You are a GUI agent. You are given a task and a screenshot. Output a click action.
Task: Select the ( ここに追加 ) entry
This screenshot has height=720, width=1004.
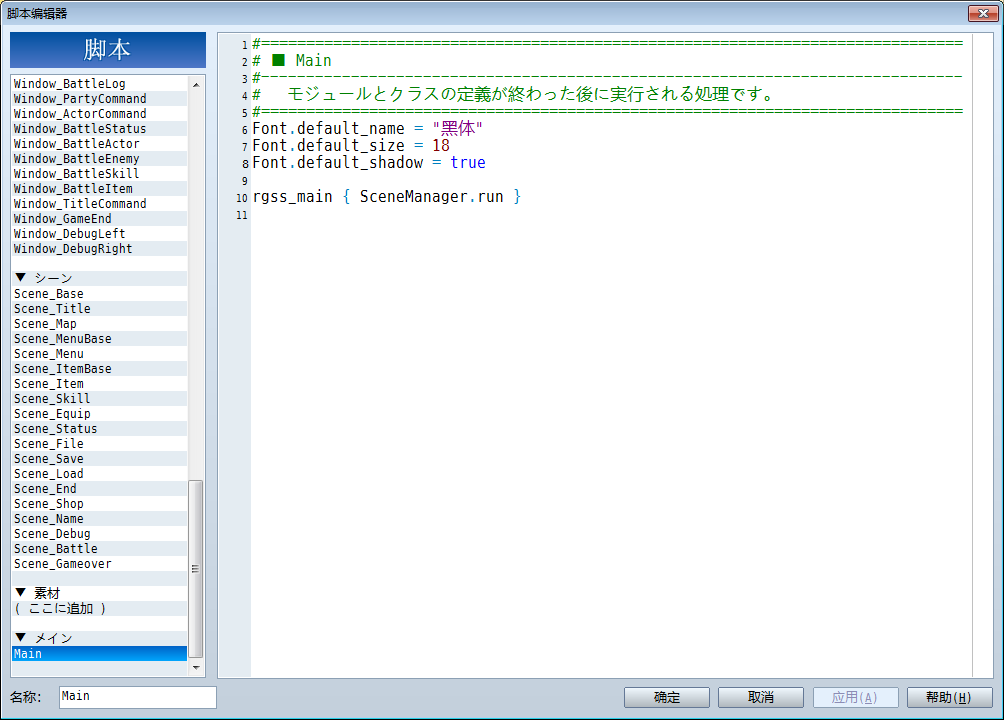click(x=99, y=609)
